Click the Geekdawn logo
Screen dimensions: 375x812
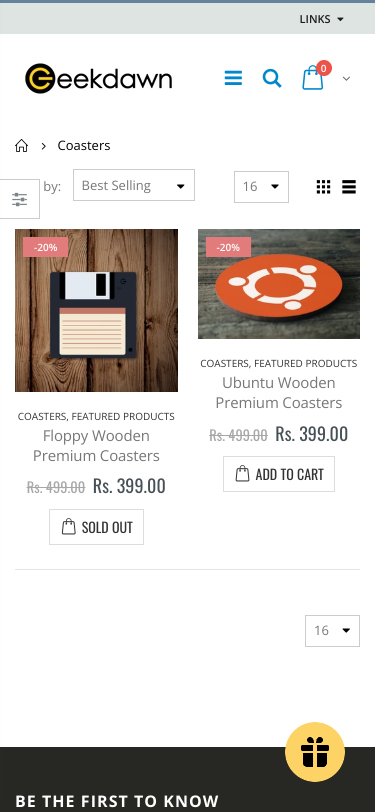pyautogui.click(x=98, y=78)
